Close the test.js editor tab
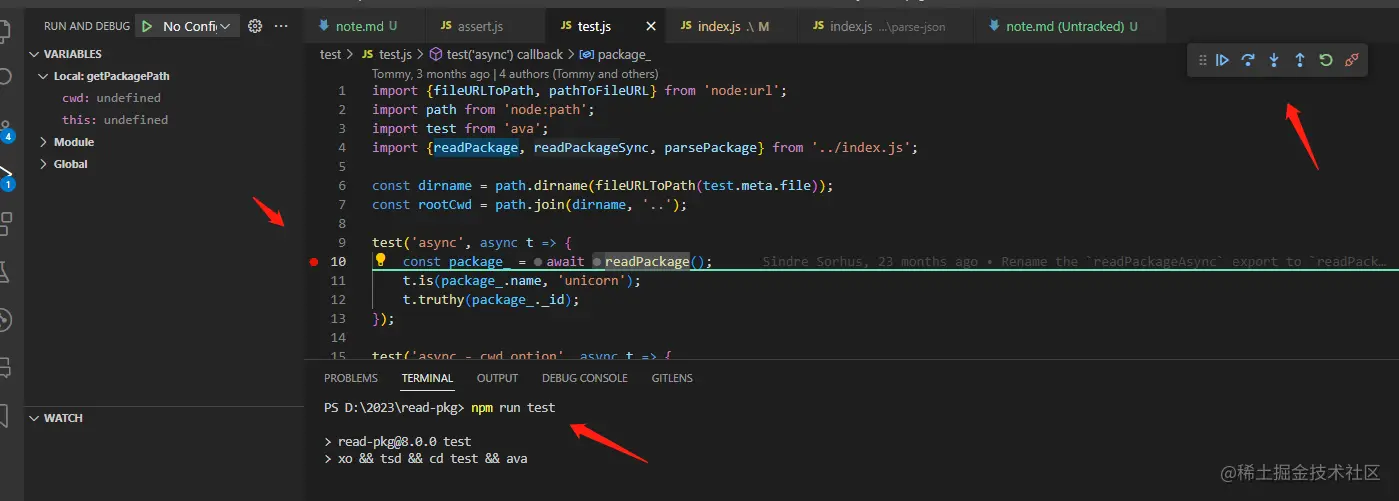The width and height of the screenshot is (1399, 501). pos(651,26)
